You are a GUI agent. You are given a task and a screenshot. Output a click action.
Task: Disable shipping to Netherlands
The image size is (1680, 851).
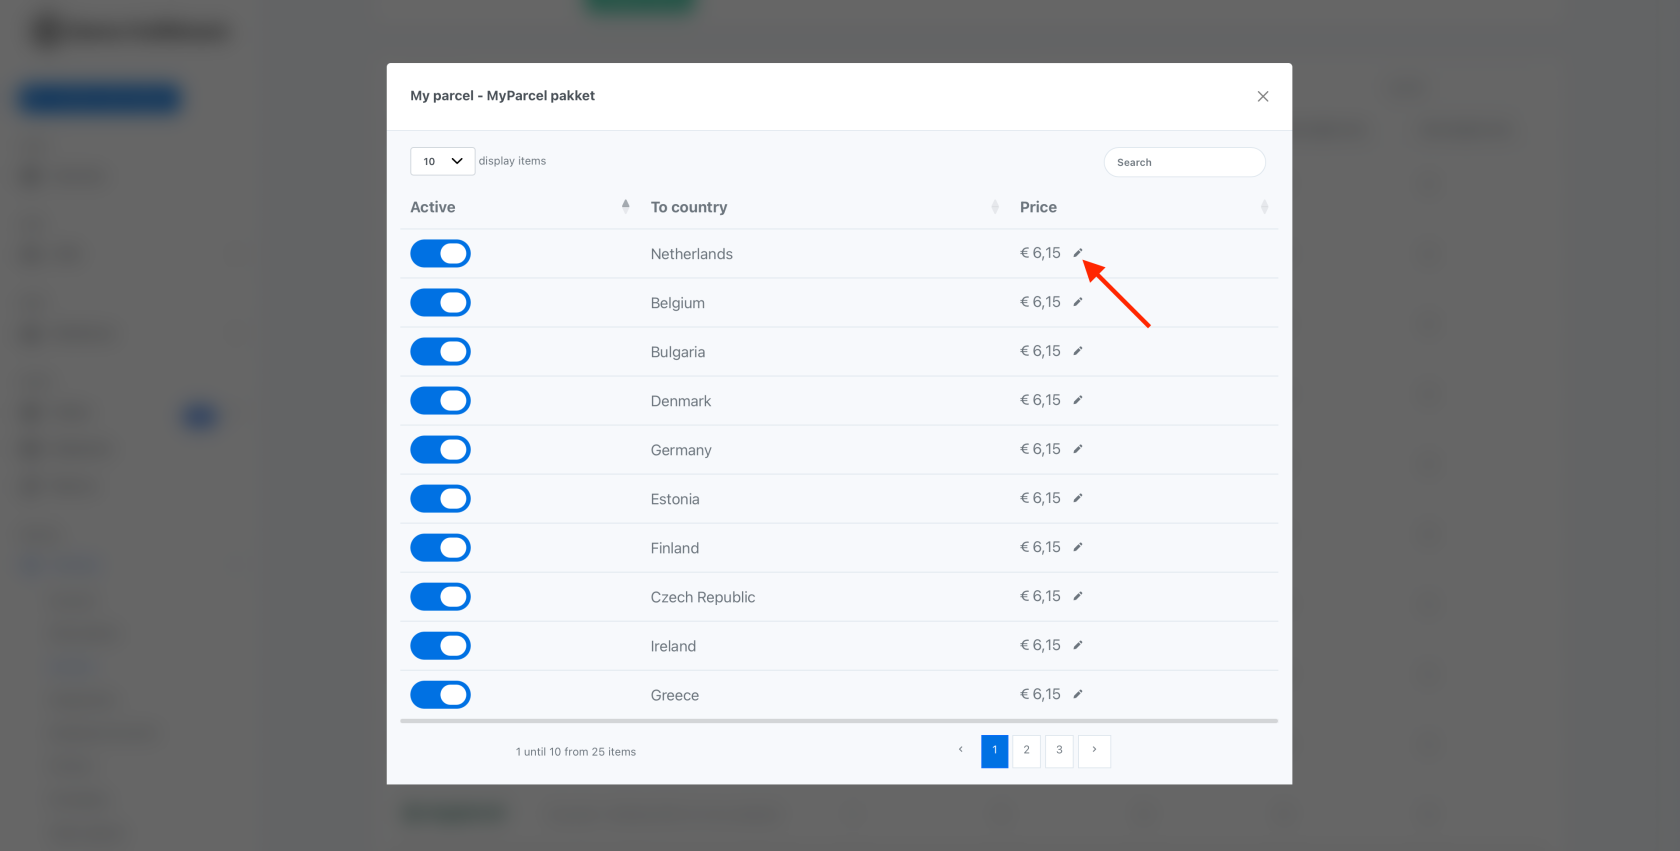coord(440,254)
